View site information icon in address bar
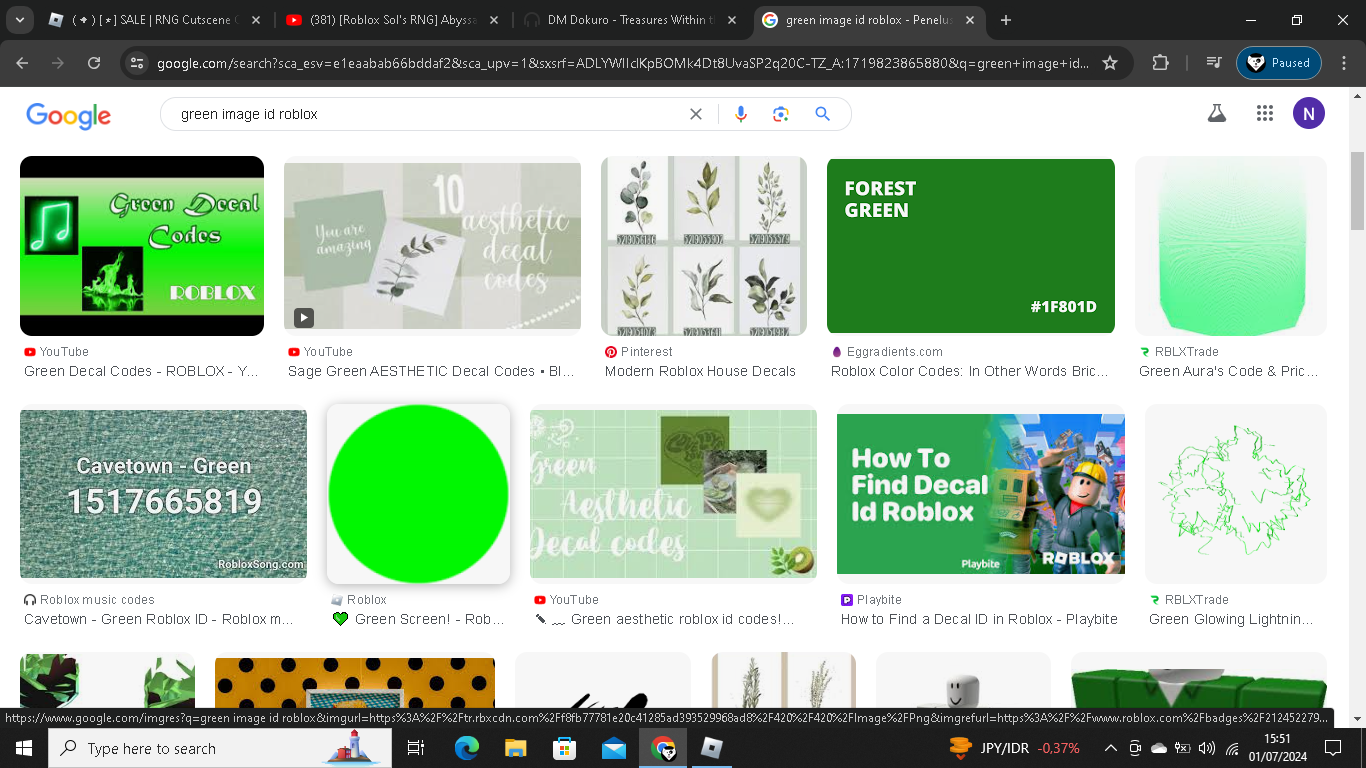The height and width of the screenshot is (768, 1366). click(x=137, y=63)
